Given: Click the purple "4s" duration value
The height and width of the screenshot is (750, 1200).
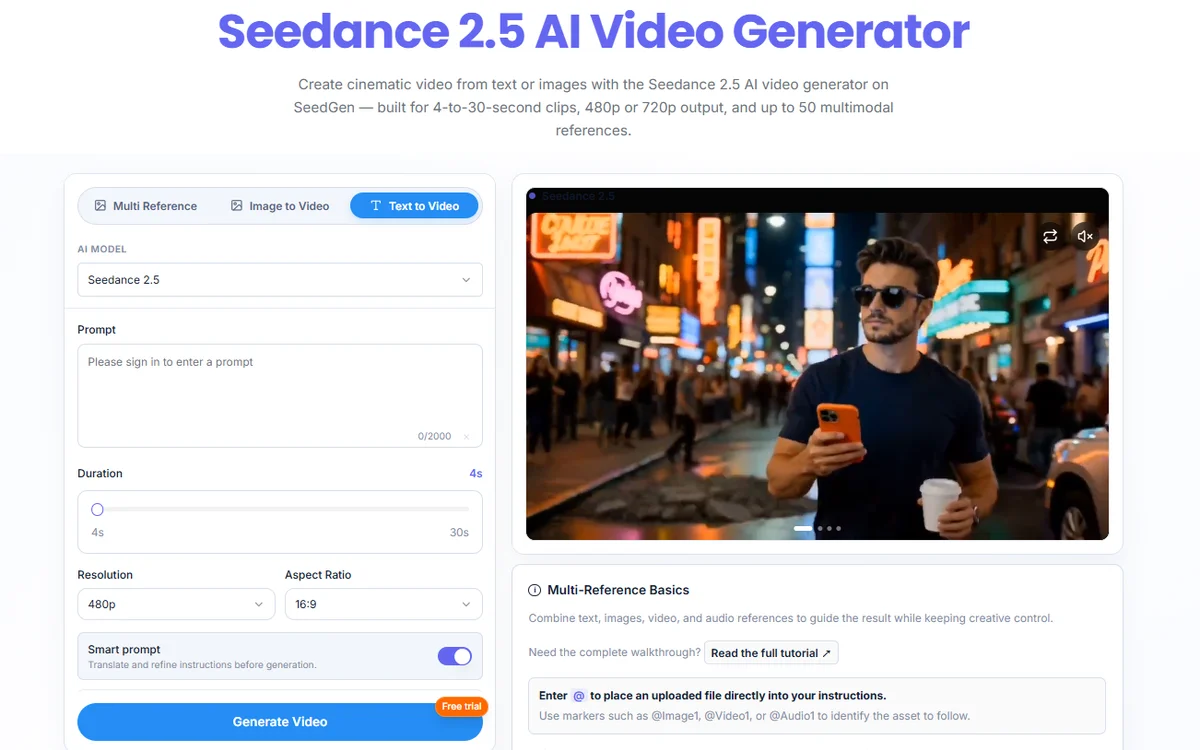Looking at the screenshot, I should pos(476,474).
